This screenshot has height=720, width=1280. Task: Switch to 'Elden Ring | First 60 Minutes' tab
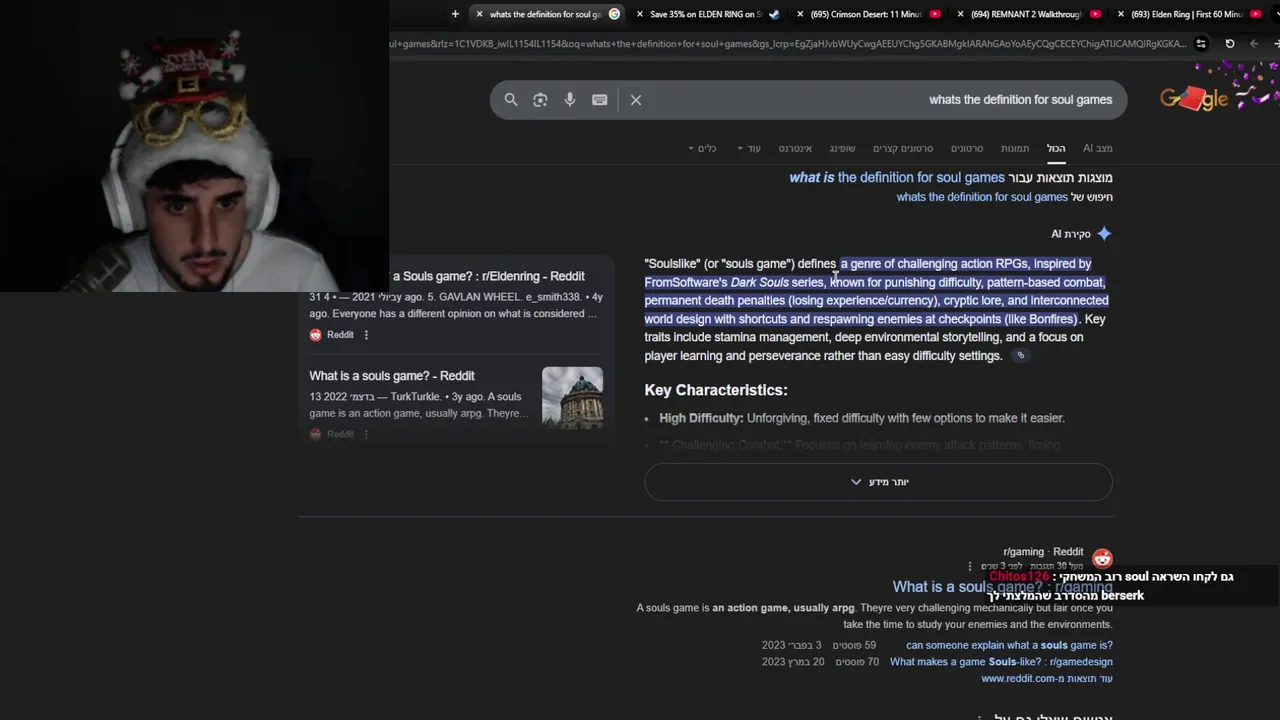pyautogui.click(x=1188, y=14)
